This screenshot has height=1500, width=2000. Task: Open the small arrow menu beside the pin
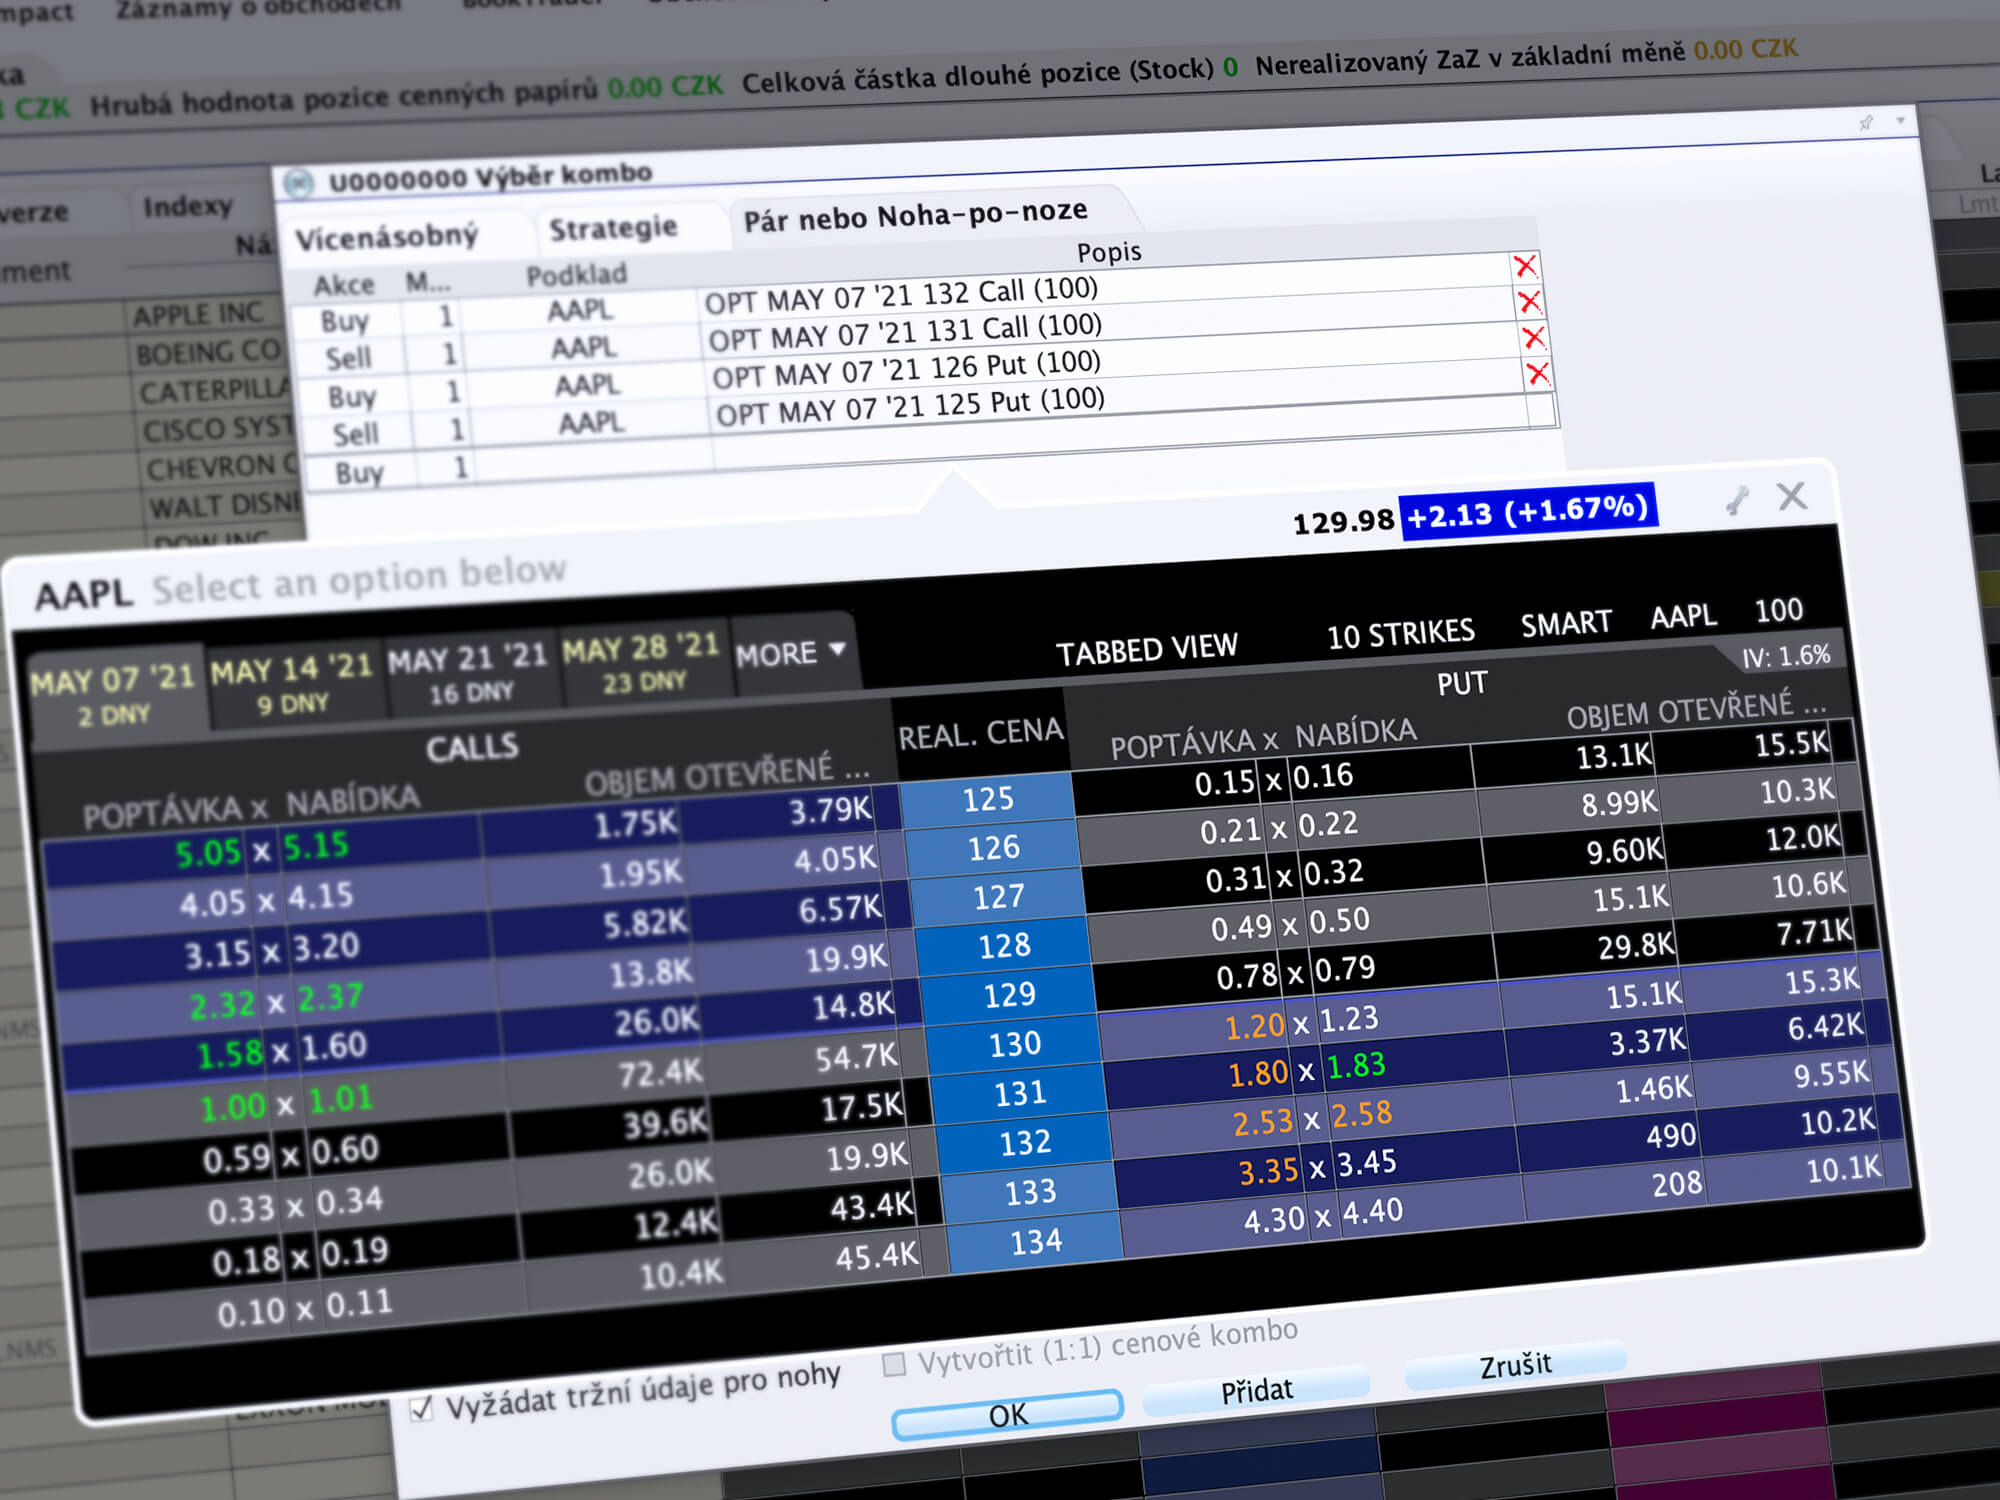click(x=1900, y=121)
